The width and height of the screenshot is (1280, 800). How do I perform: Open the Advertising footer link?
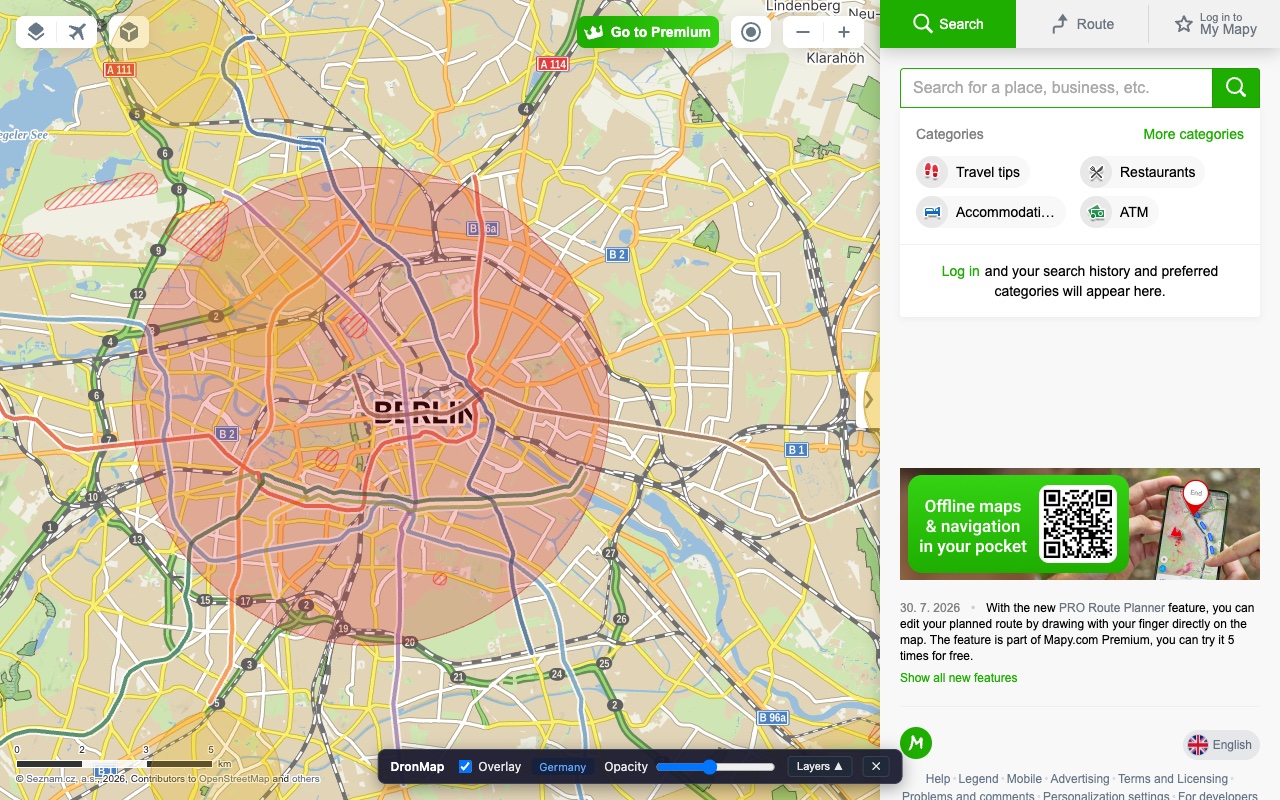tap(1080, 779)
